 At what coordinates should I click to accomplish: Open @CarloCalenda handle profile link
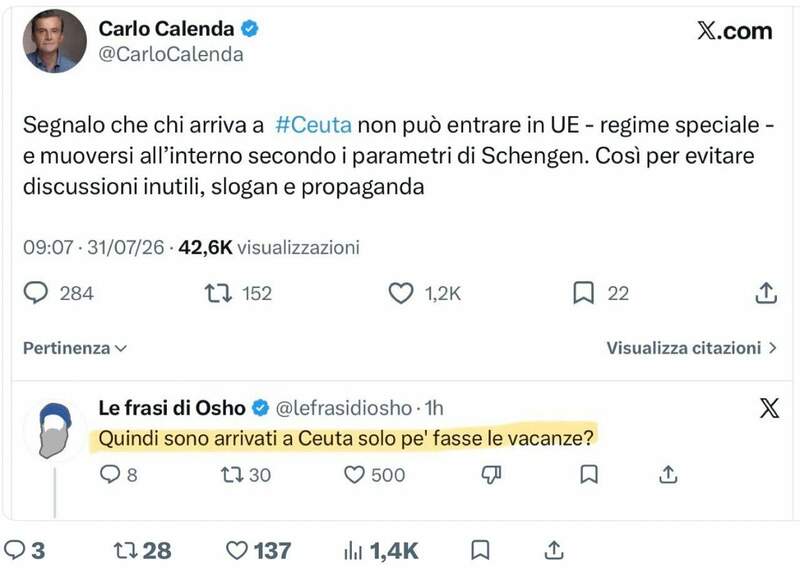pyautogui.click(x=171, y=55)
